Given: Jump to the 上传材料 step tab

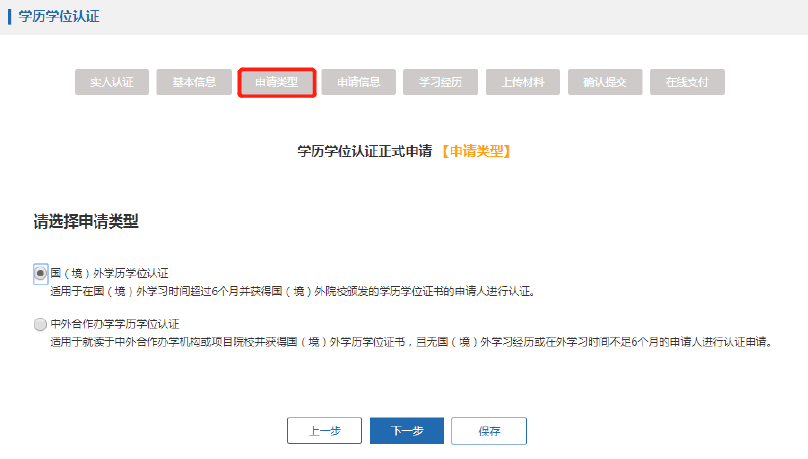Looking at the screenshot, I should pos(523,82).
